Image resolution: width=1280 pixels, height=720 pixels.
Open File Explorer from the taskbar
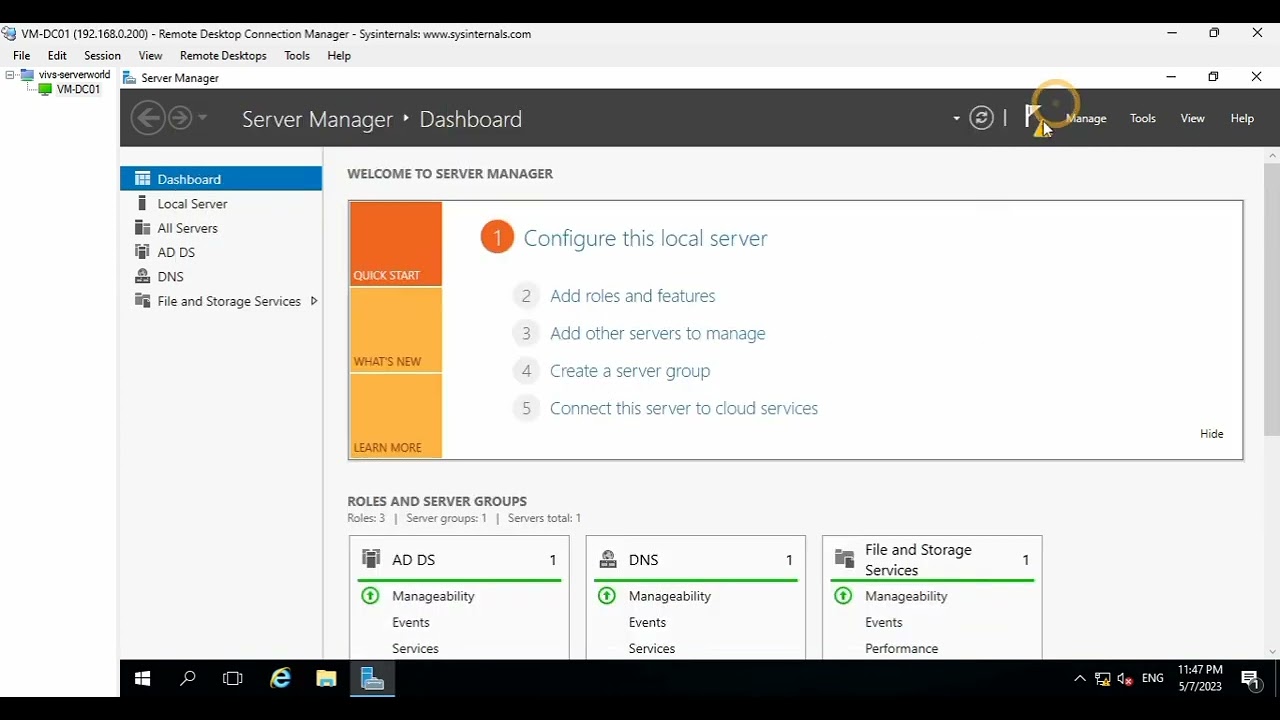[326, 679]
